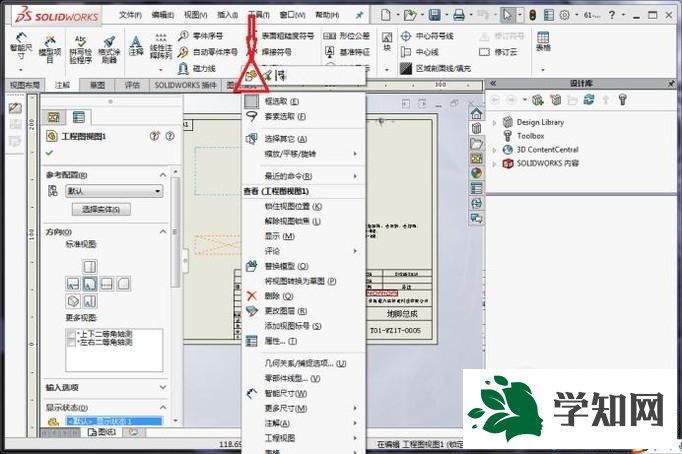Select the 磁力线 magnetic line tool

point(197,68)
